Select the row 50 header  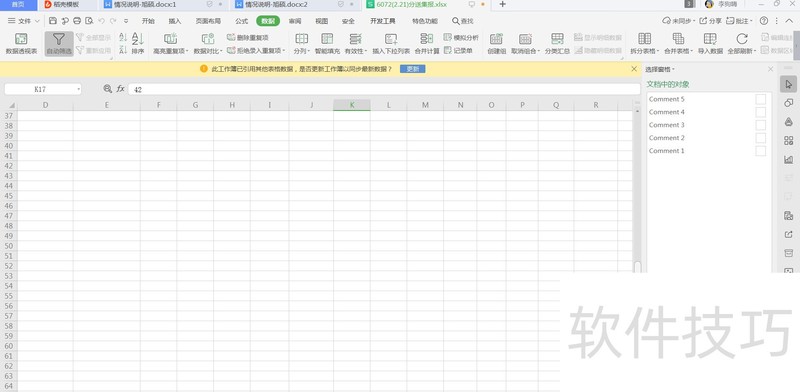(x=9, y=246)
